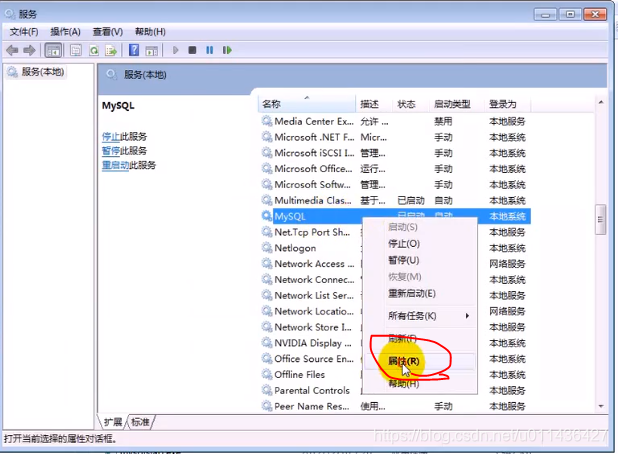
Task: Select the Network Locatio... service row
Action: click(395, 311)
